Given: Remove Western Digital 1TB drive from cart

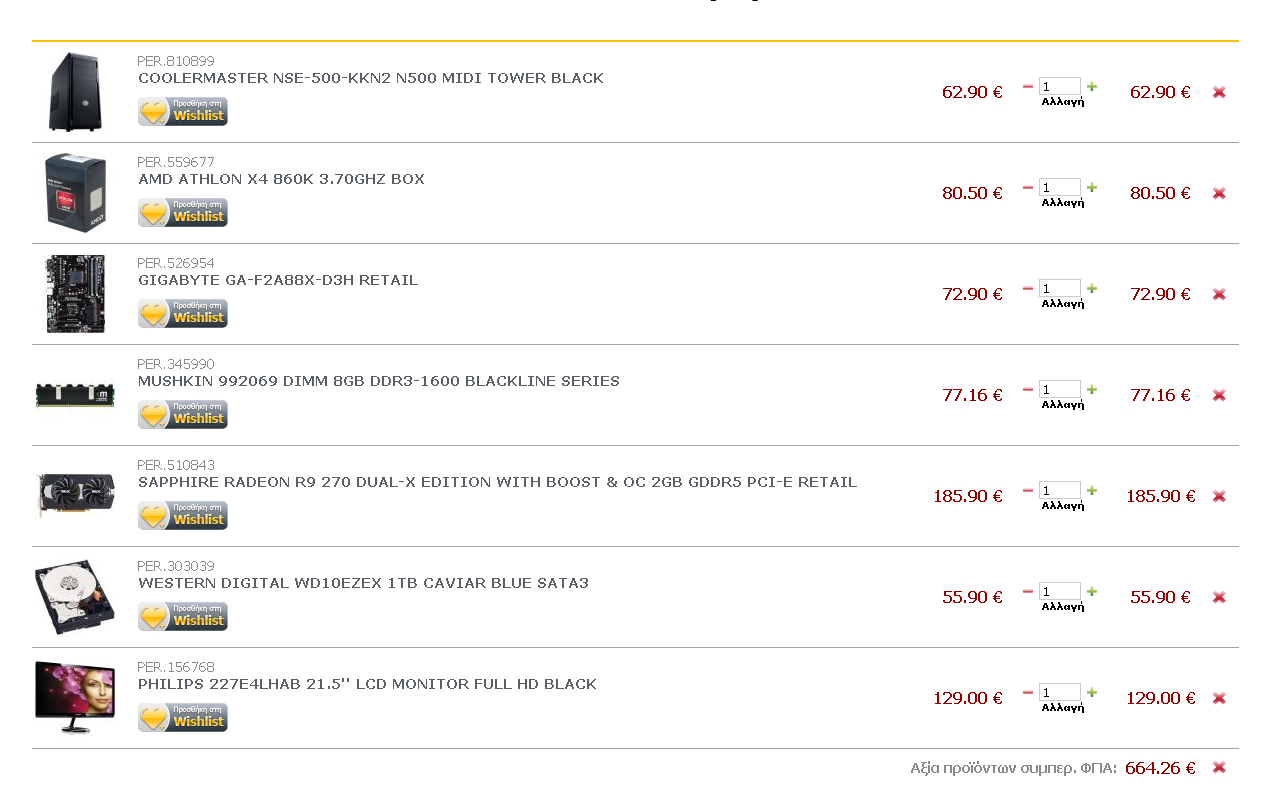Looking at the screenshot, I should [x=1219, y=597].
